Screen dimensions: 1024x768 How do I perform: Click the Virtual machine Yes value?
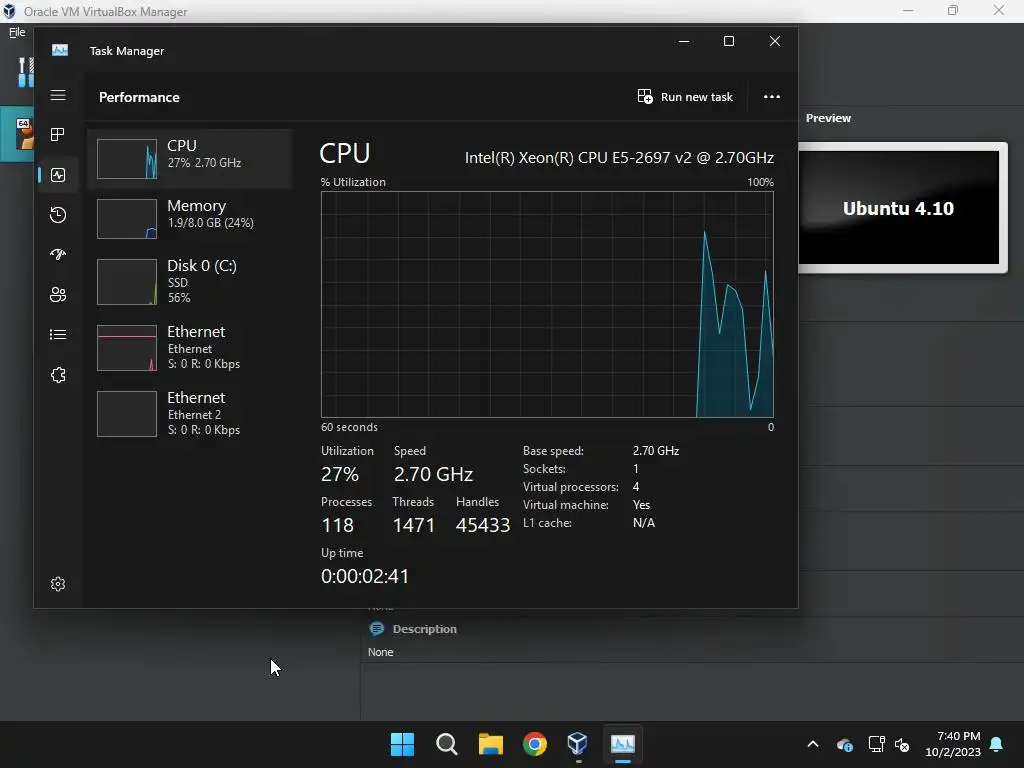641,505
